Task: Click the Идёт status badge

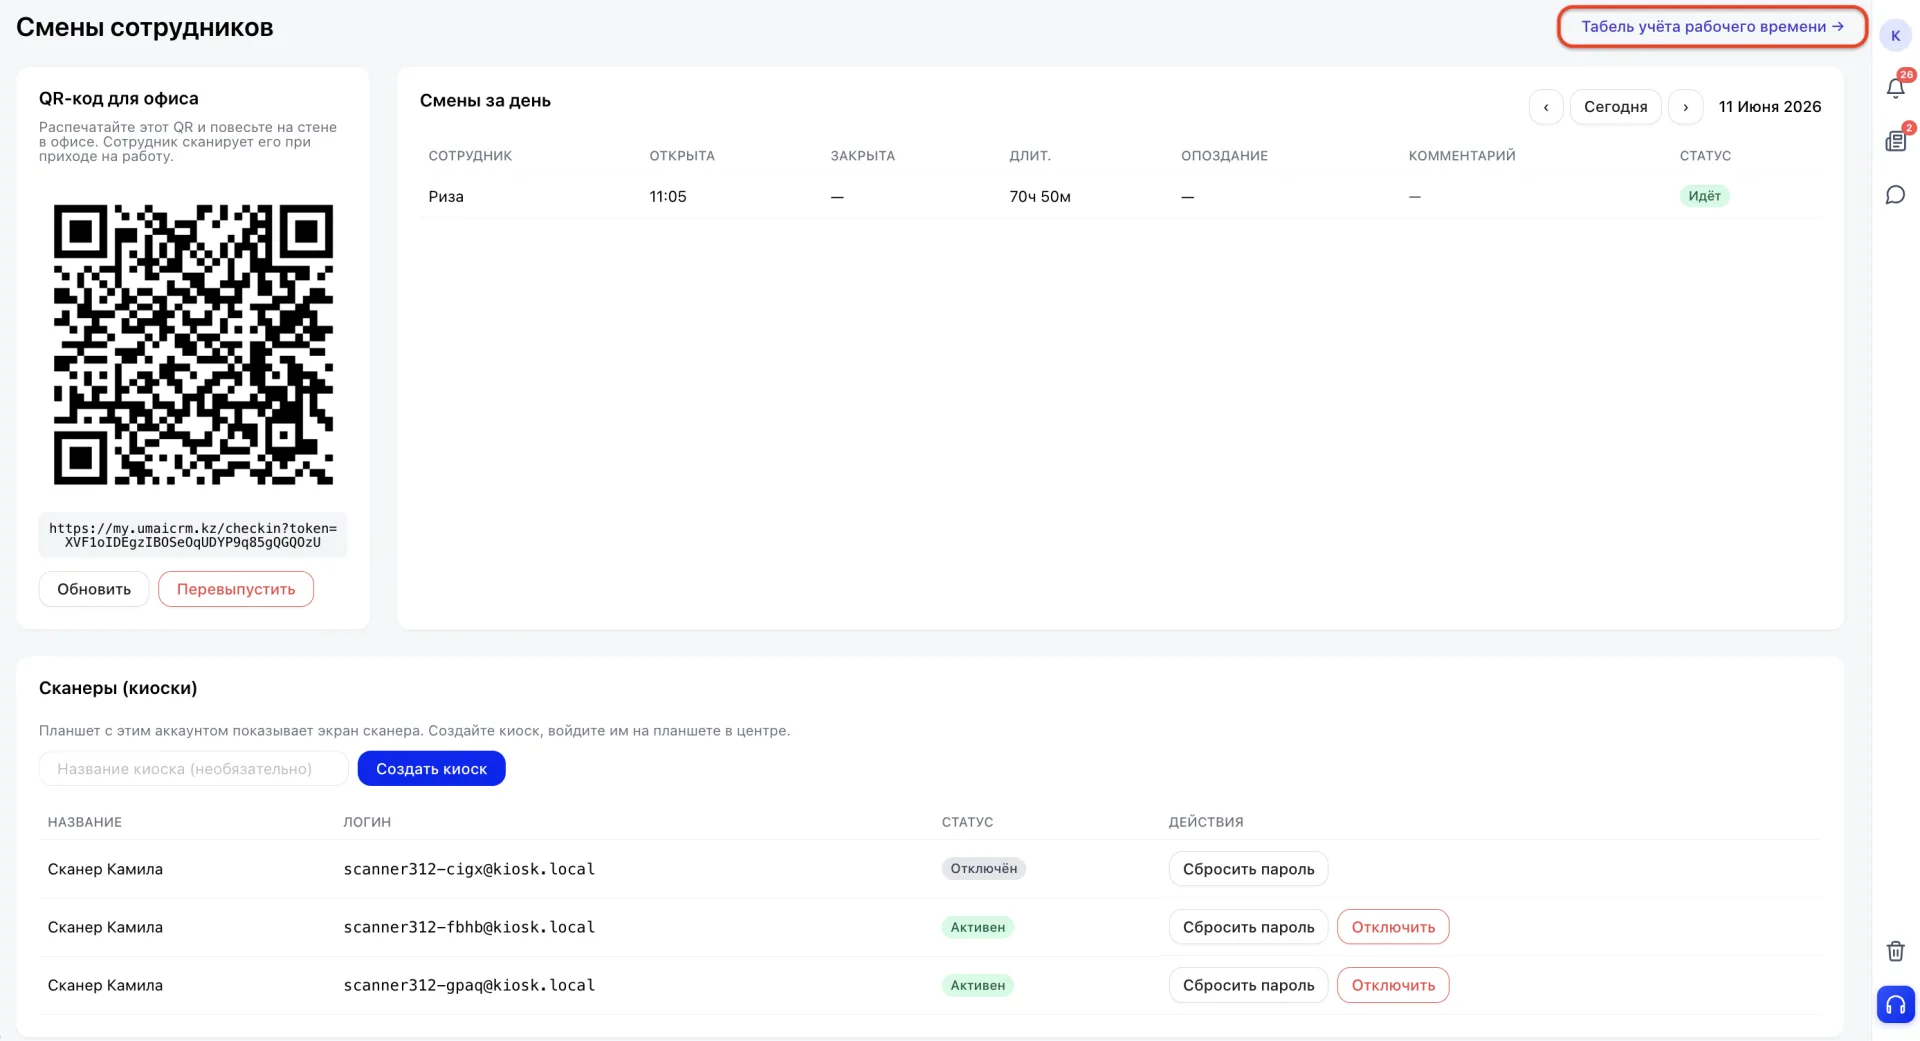Action: tap(1704, 196)
